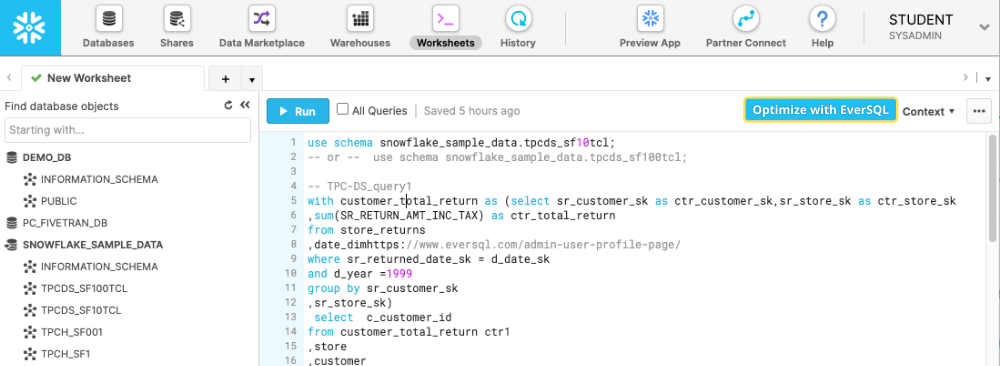Open the History menu label
1000x366 pixels.
(x=518, y=43)
